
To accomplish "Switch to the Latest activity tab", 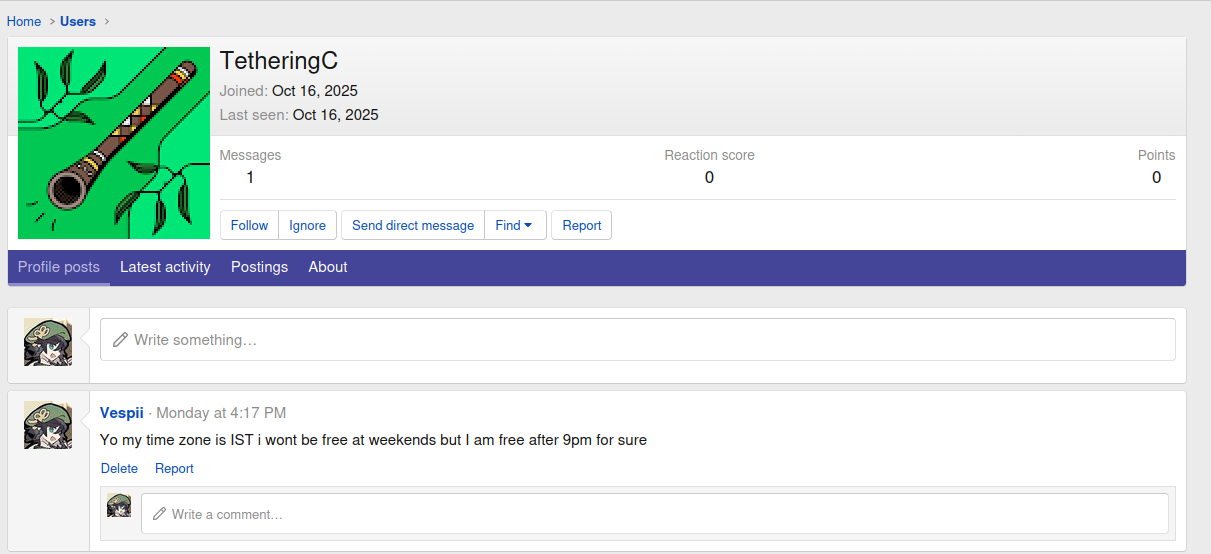I will [165, 267].
